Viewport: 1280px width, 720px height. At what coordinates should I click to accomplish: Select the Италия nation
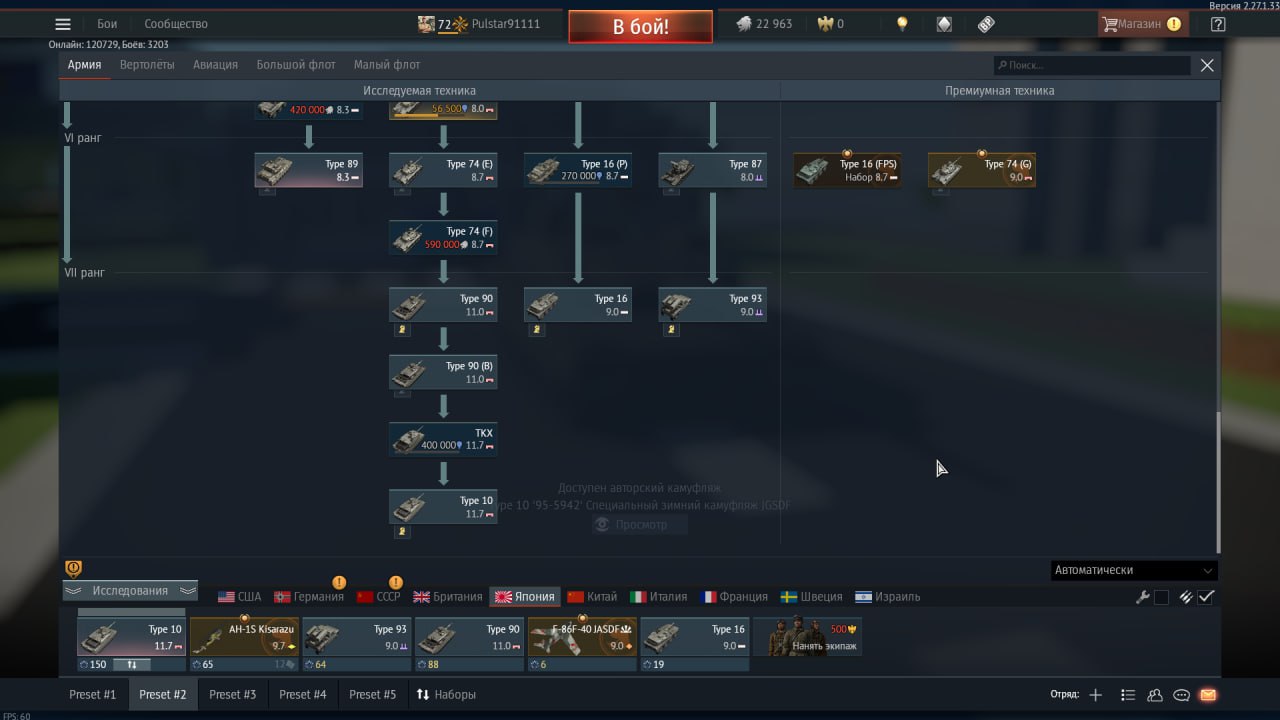(659, 597)
